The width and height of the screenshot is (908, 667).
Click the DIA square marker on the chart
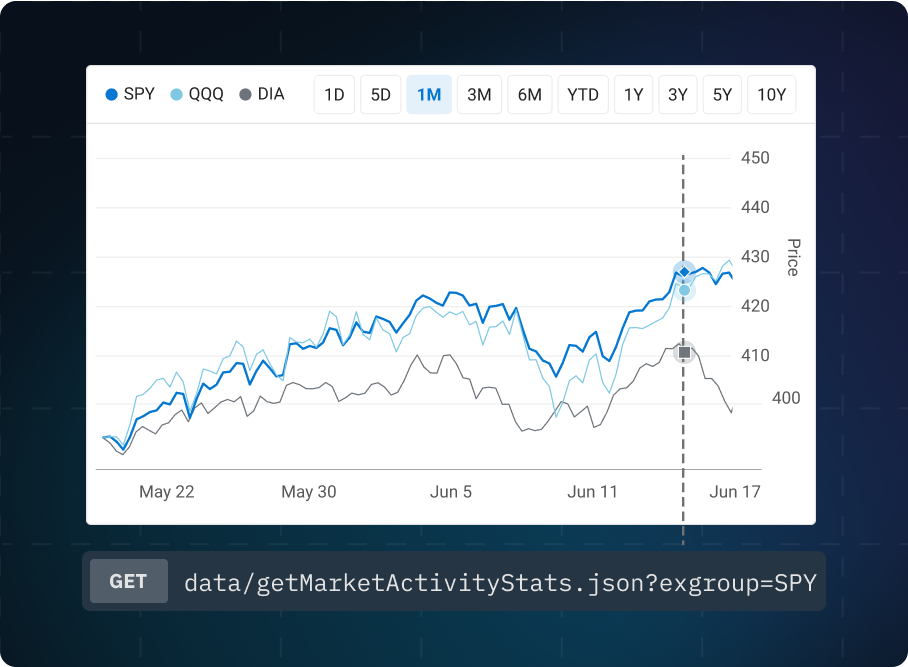[x=682, y=351]
